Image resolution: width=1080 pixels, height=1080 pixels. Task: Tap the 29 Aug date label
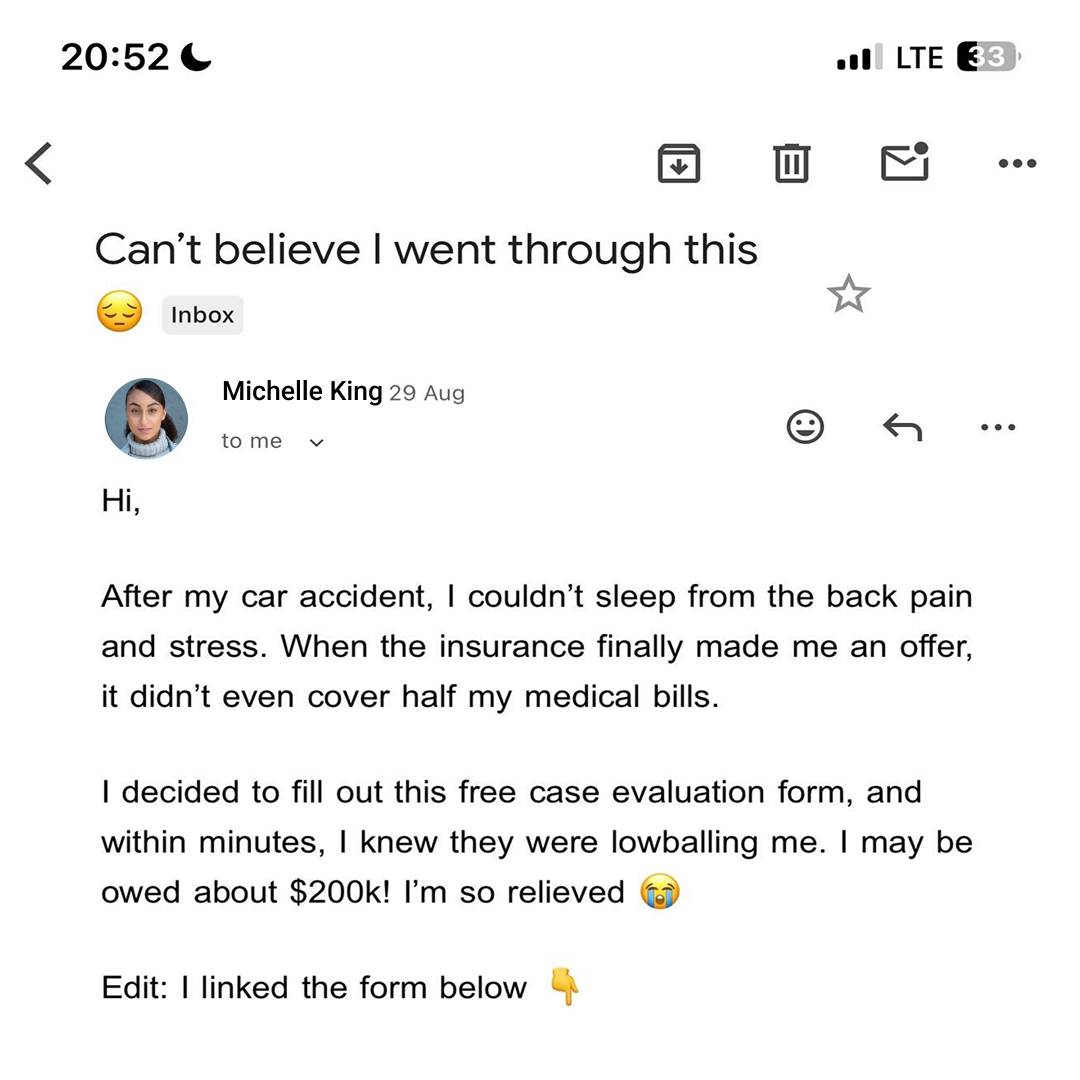pos(427,393)
